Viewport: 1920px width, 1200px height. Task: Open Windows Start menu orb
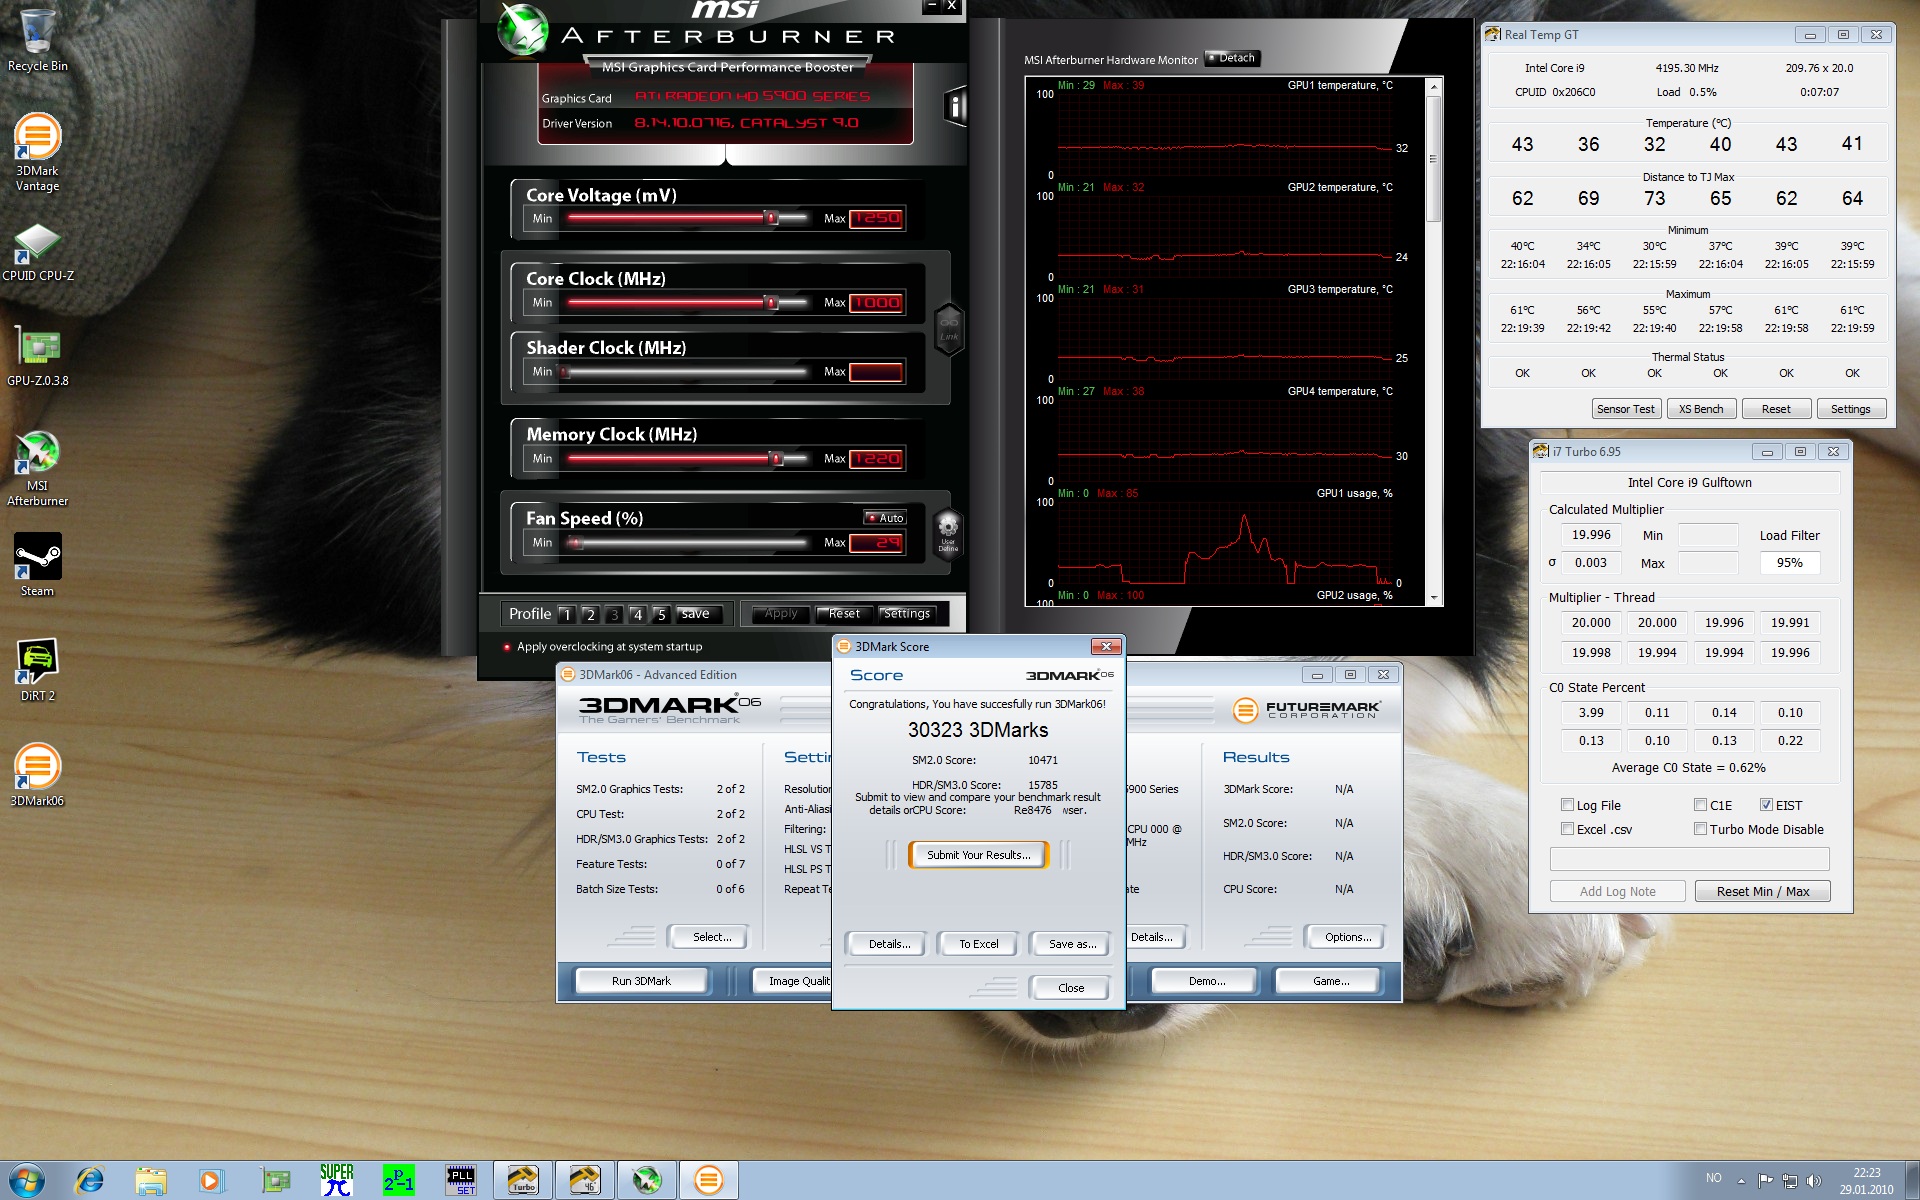(27, 1180)
